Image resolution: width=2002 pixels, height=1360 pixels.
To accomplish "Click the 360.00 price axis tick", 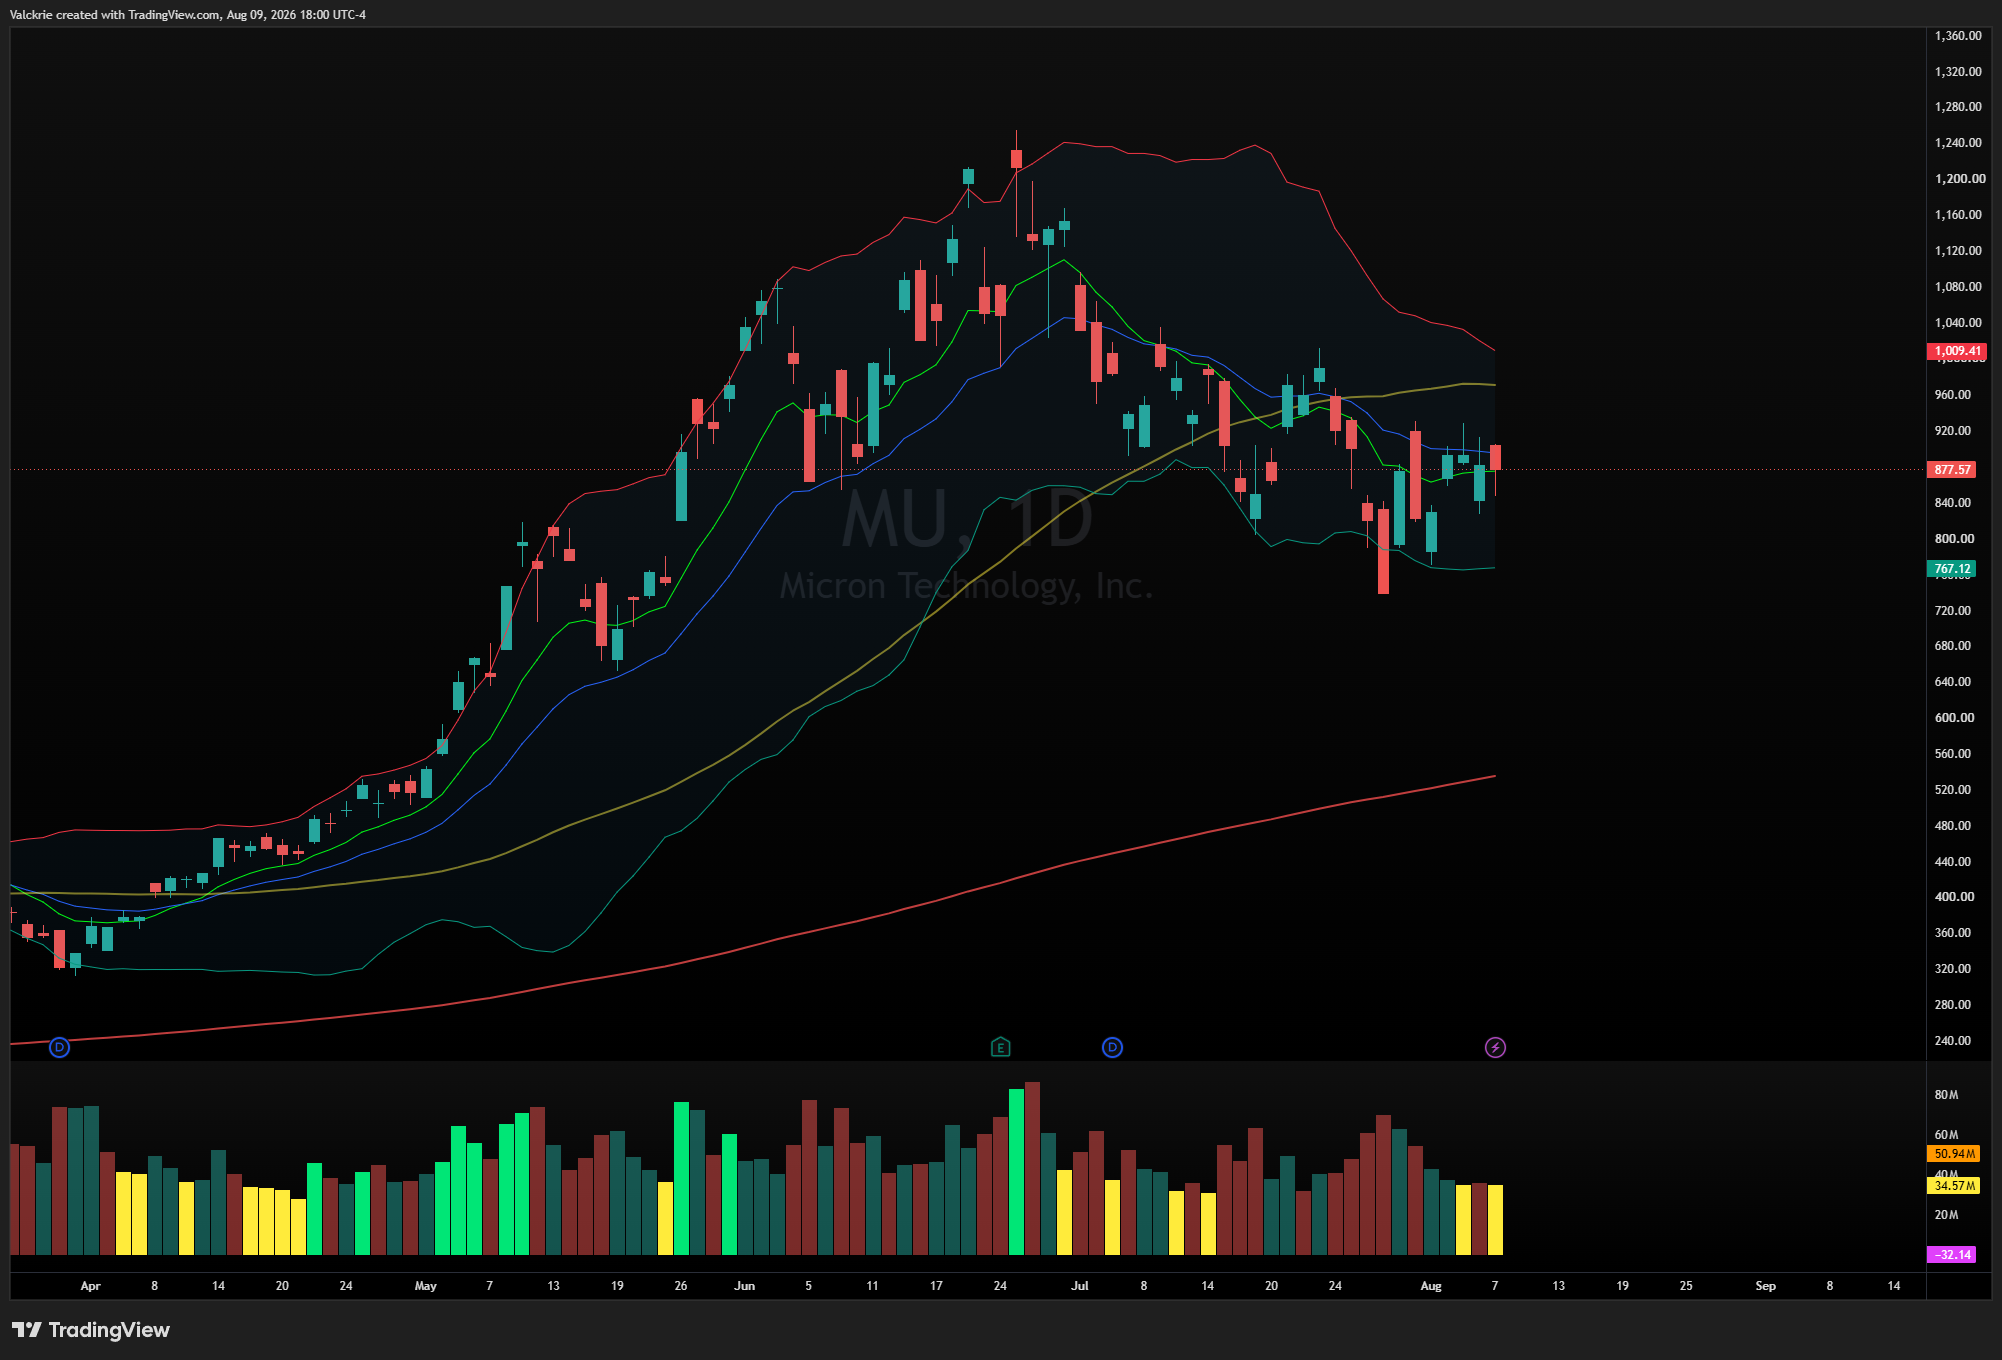I will [x=1953, y=933].
